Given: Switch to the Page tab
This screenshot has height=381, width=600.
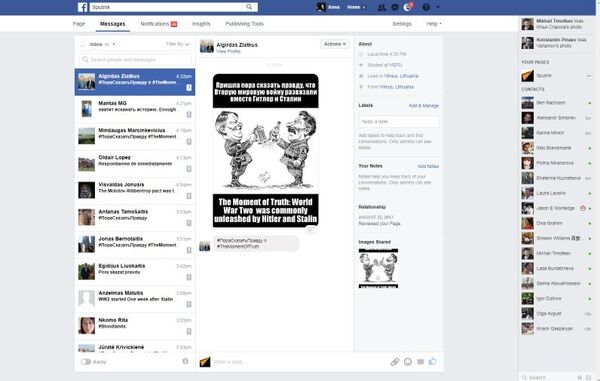Looking at the screenshot, I should click(79, 24).
